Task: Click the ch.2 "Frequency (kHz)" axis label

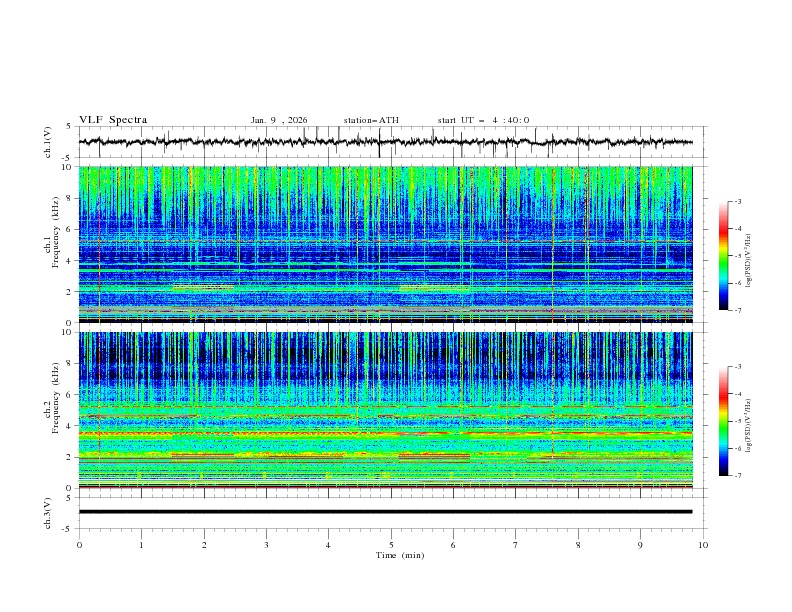Action: 56,397
